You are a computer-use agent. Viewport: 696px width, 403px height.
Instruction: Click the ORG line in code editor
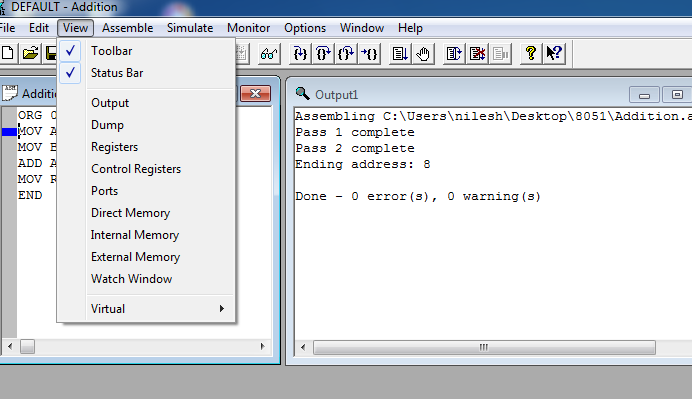(x=37, y=115)
